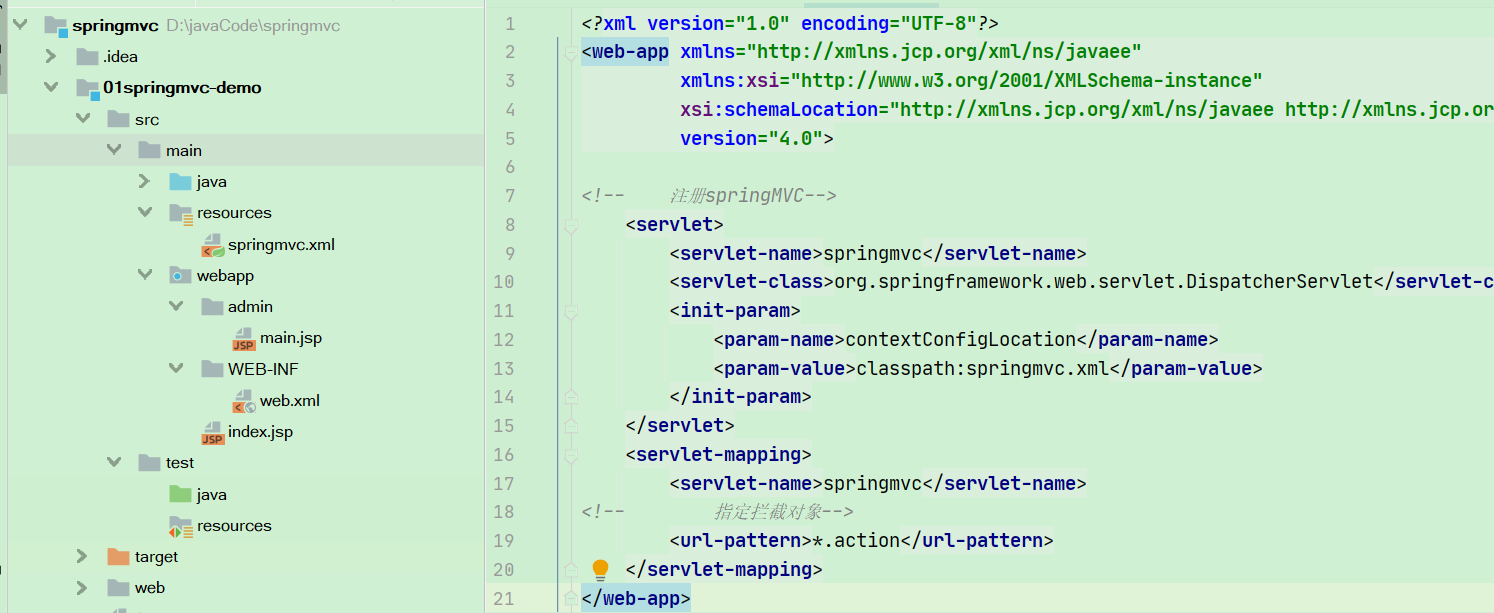Click the contextConfigLocation param name text
Image resolution: width=1494 pixels, height=613 pixels.
click(960, 339)
